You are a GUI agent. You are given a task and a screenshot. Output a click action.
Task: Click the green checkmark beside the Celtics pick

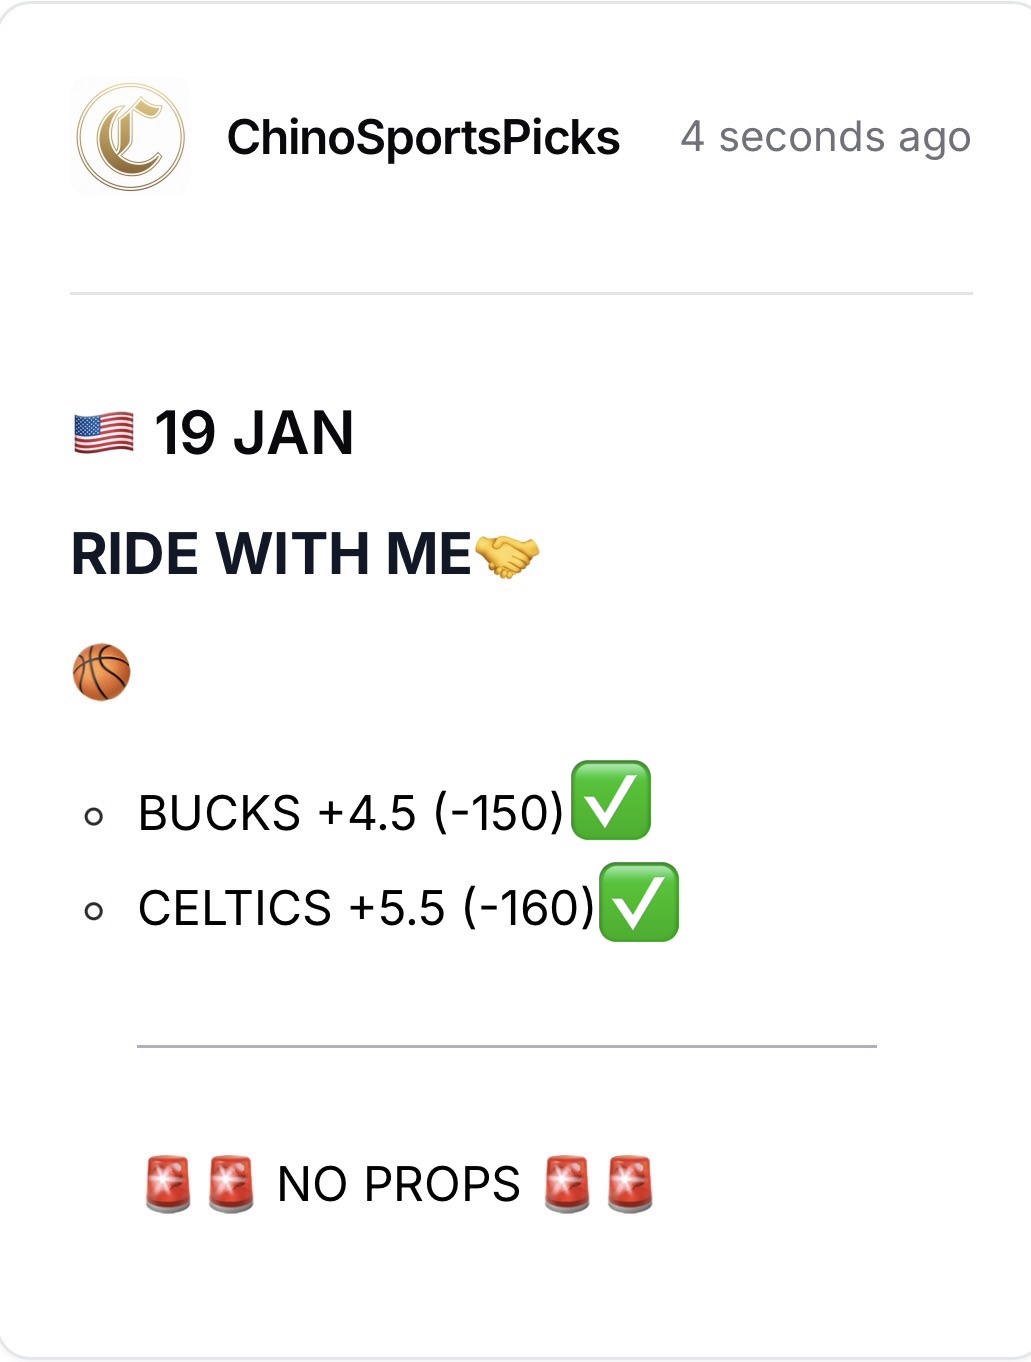tap(639, 902)
